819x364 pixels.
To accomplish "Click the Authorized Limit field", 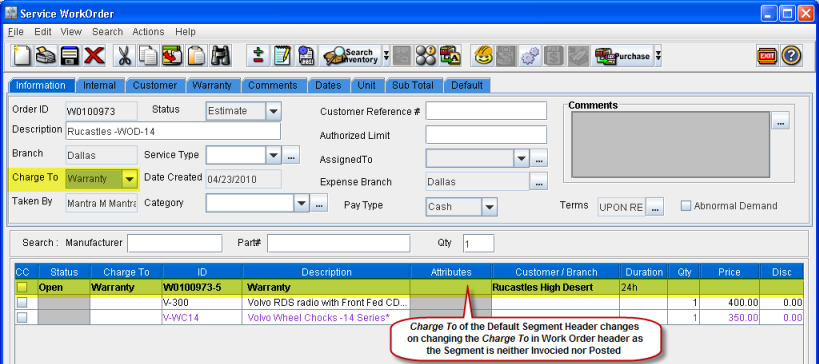I will (x=486, y=135).
